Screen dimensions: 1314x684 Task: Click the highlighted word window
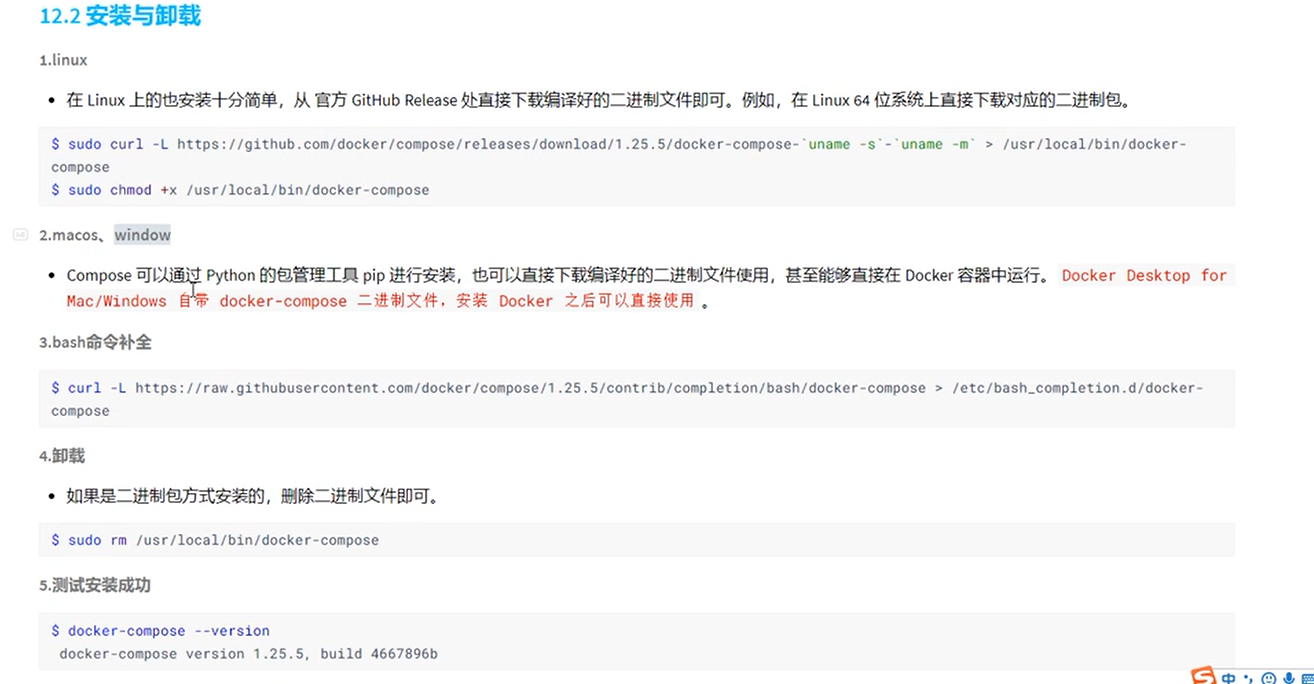(x=142, y=235)
